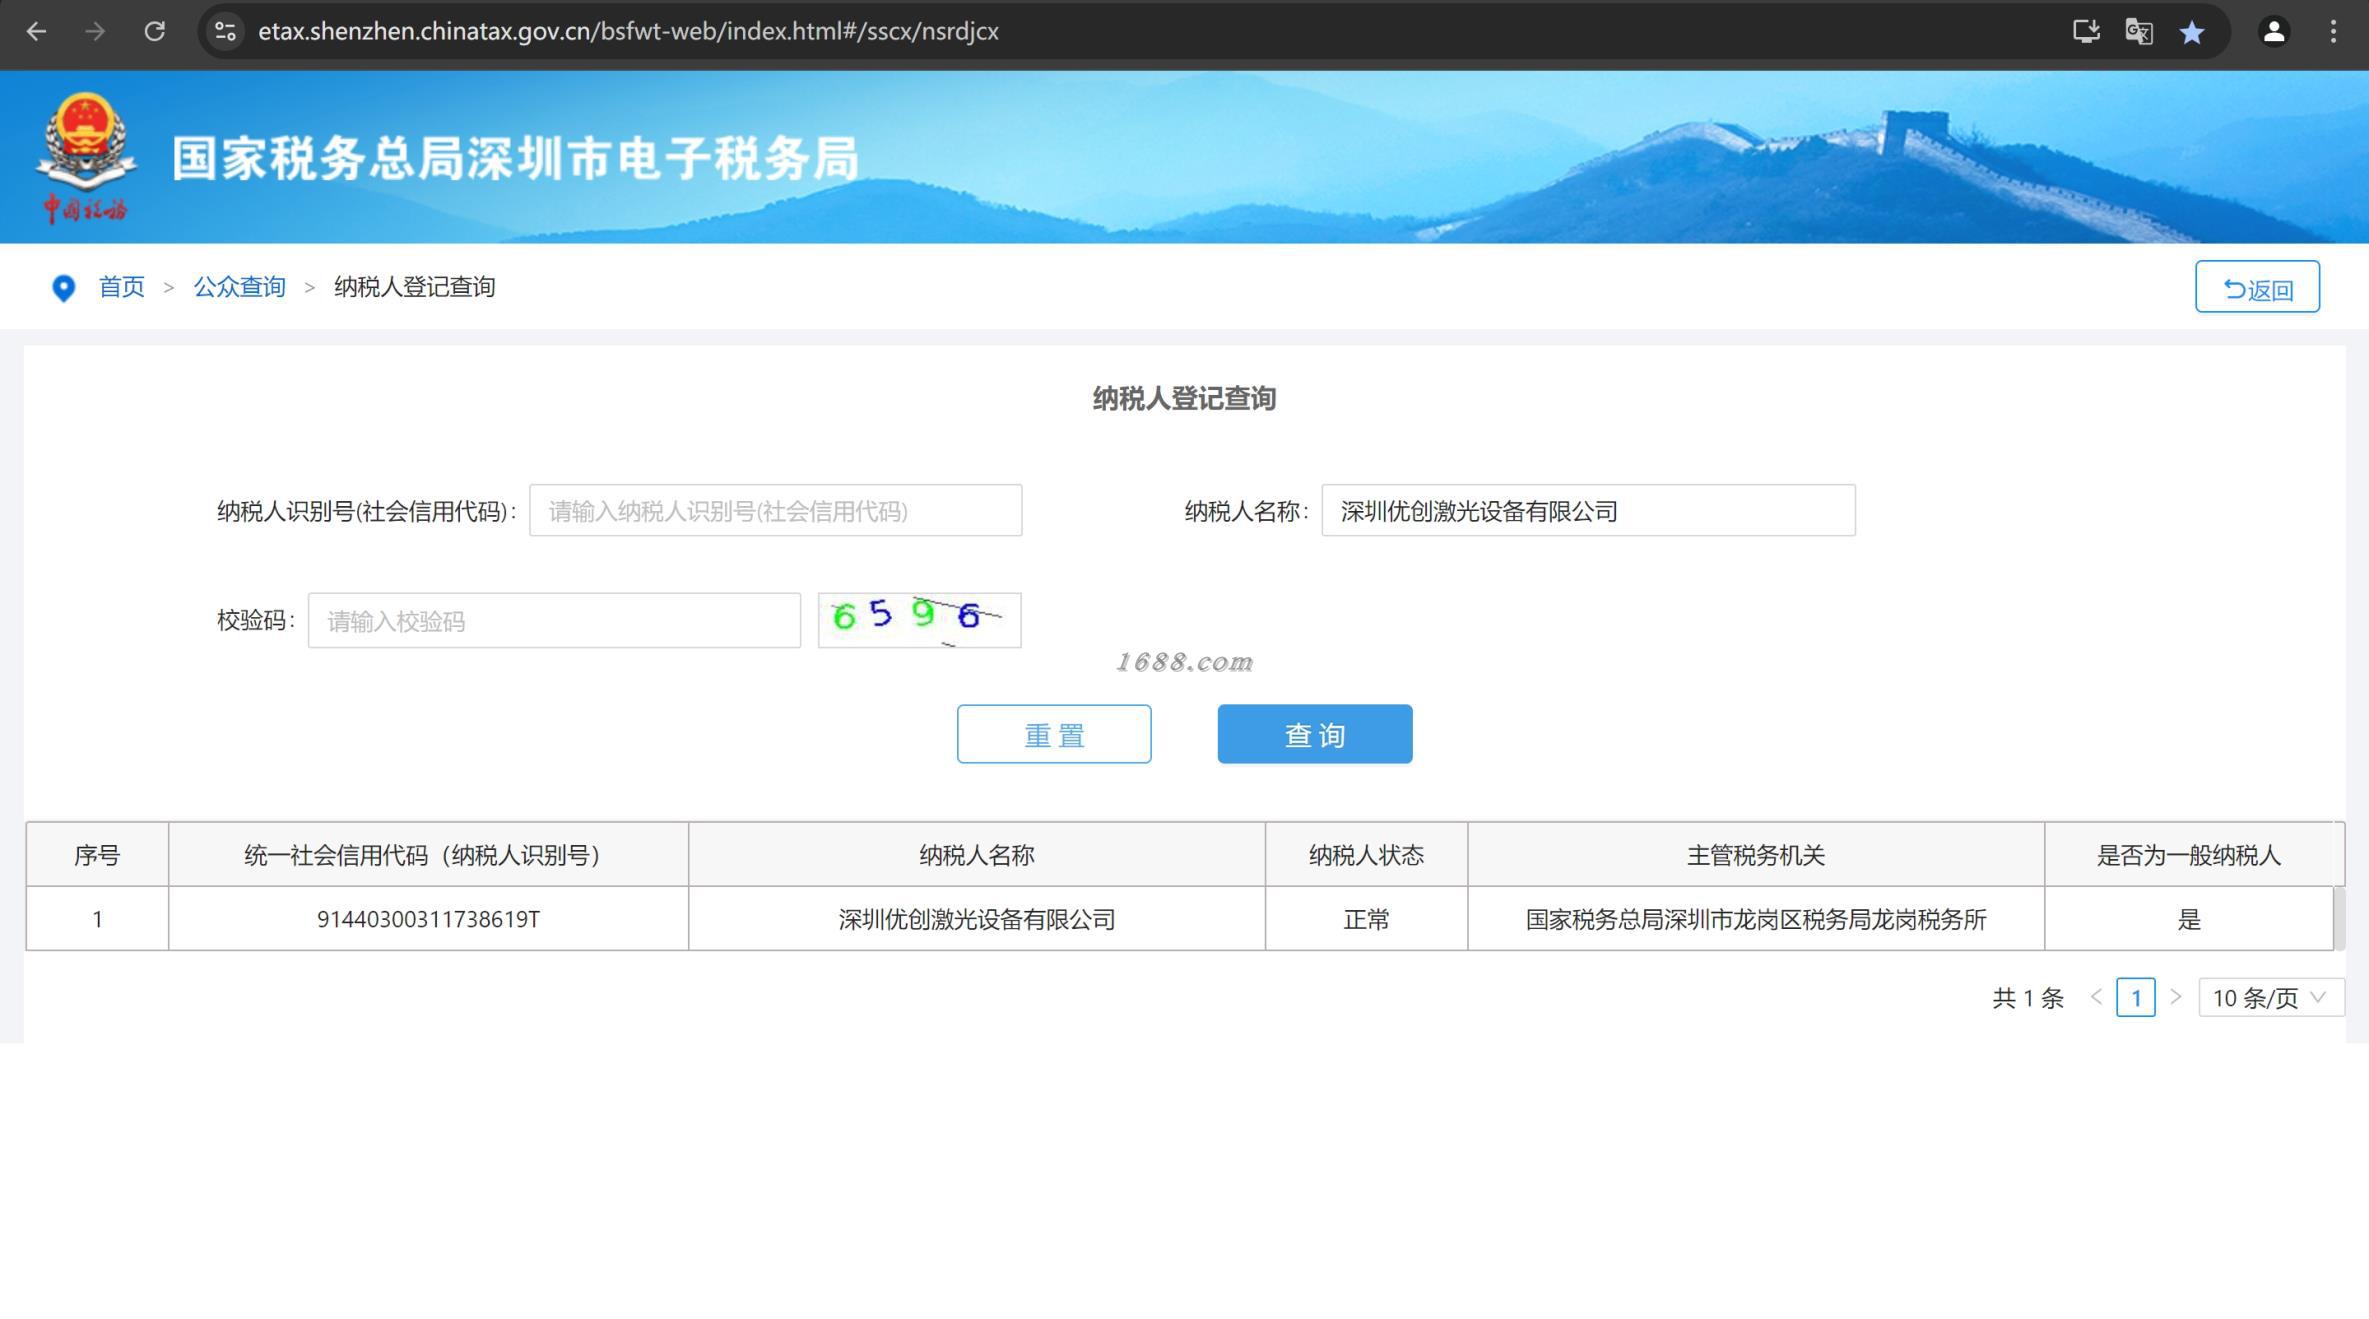The width and height of the screenshot is (2369, 1319).
Task: Refresh the captcha image 6596
Action: tap(919, 620)
